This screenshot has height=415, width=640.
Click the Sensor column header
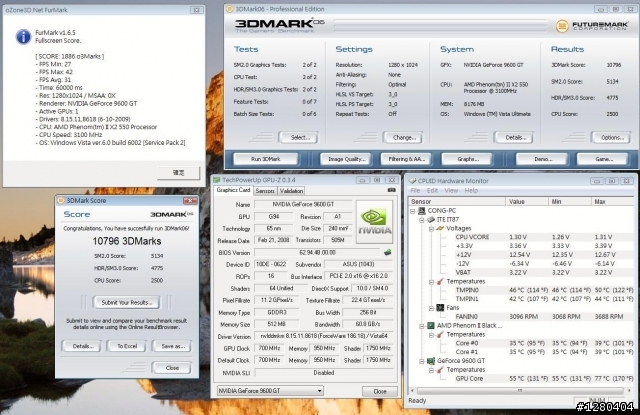click(x=456, y=202)
